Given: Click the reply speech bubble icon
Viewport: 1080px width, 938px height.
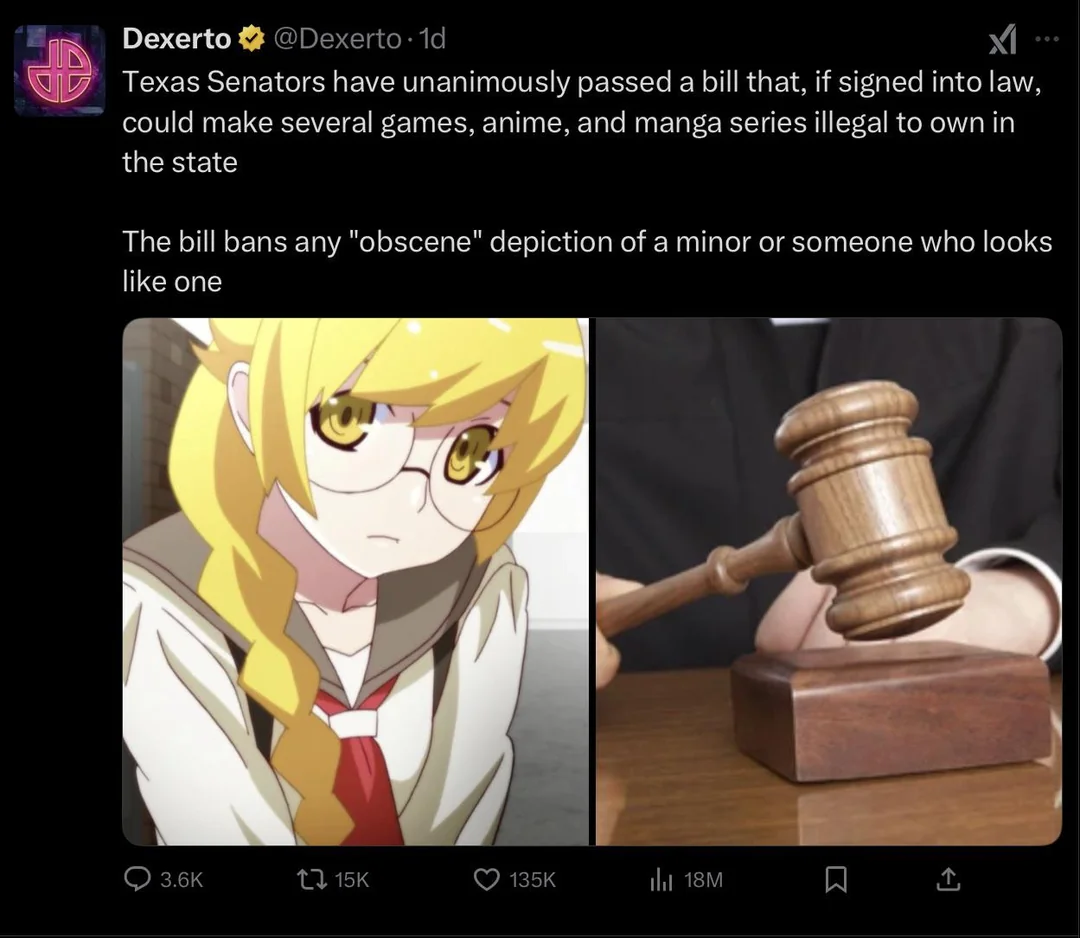Looking at the screenshot, I should [x=137, y=879].
